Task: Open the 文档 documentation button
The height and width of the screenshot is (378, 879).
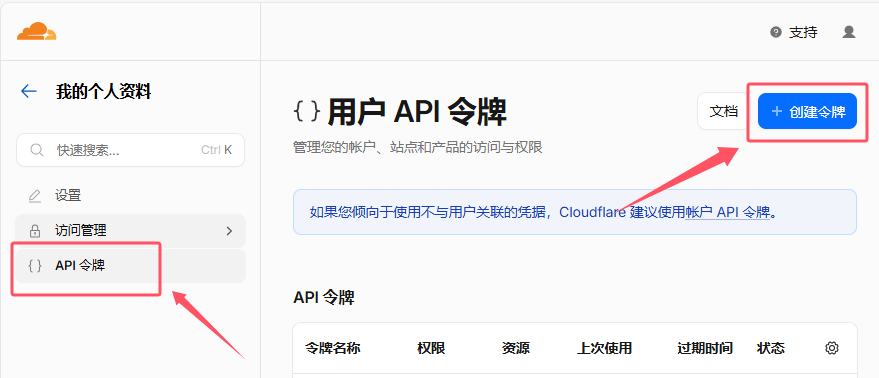Action: (x=723, y=111)
